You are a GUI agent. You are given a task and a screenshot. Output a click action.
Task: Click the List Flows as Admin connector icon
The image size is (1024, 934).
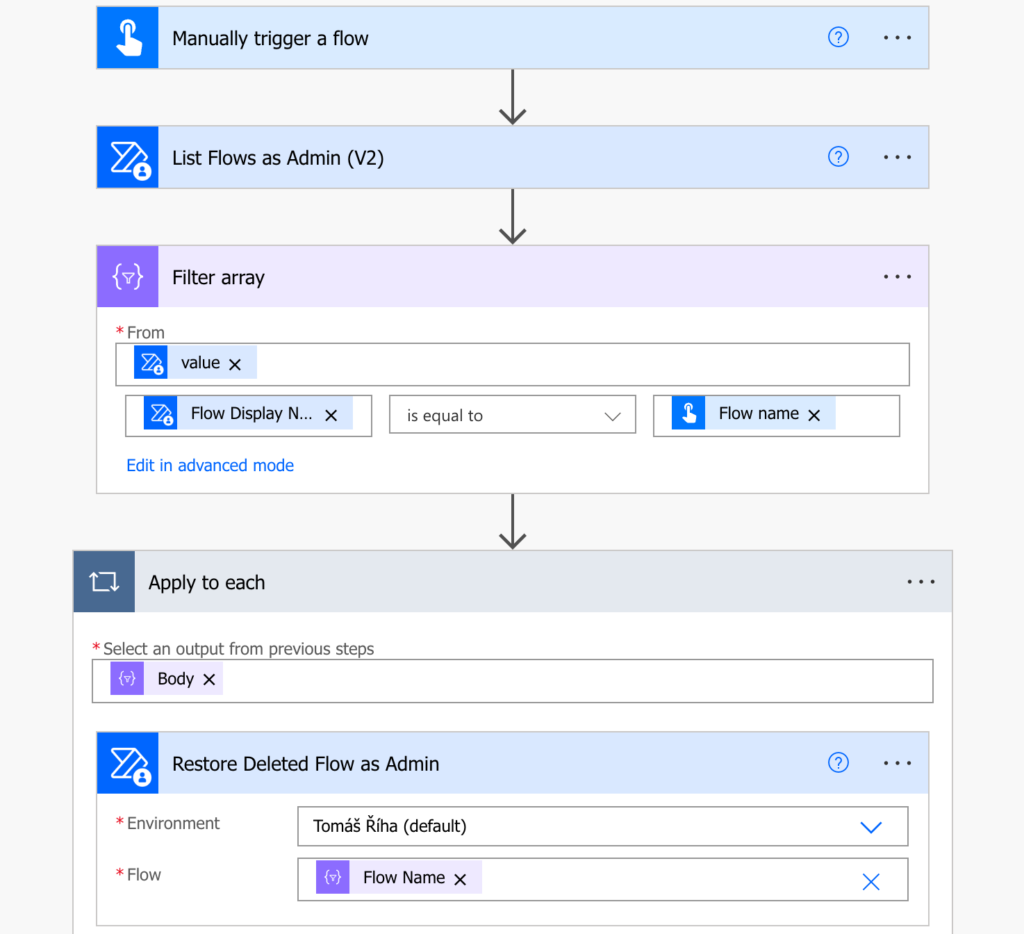click(127, 157)
